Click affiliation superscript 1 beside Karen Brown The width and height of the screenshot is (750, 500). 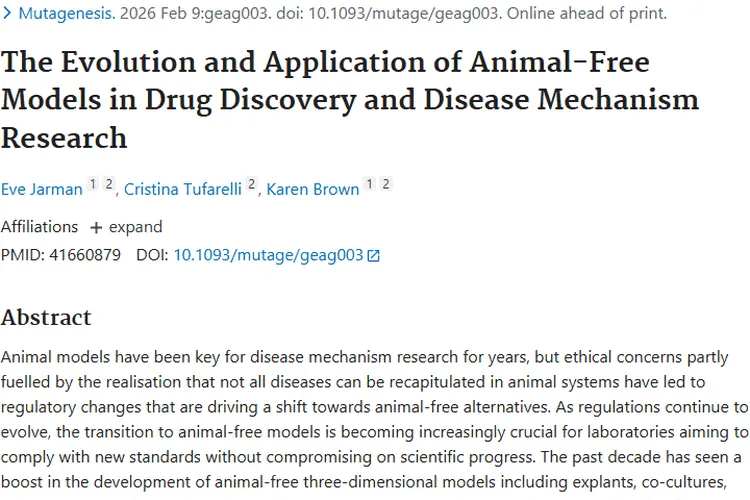point(370,185)
